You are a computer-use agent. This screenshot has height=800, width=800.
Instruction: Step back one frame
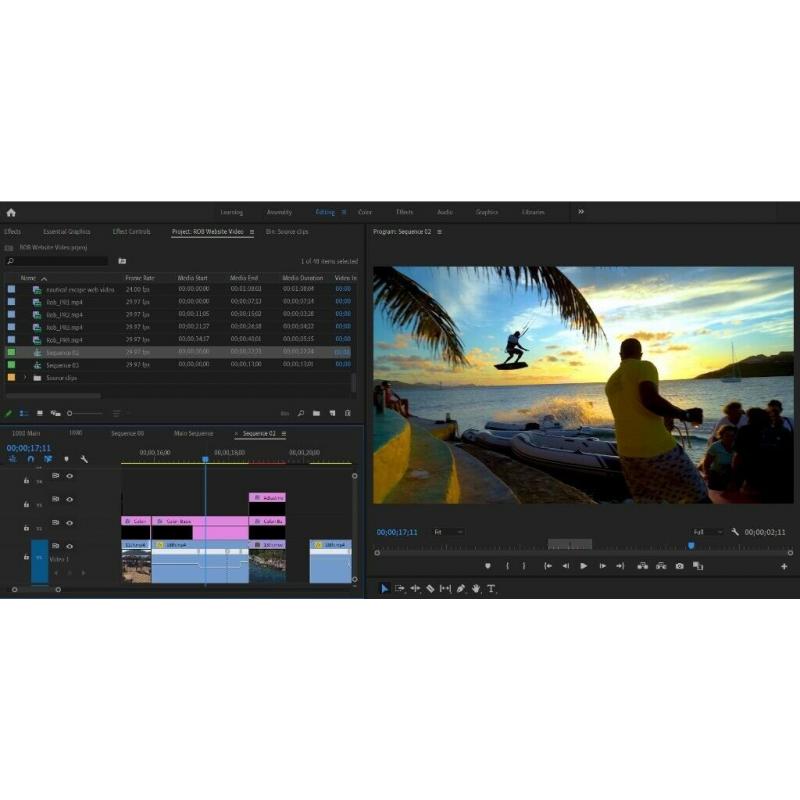[x=565, y=566]
